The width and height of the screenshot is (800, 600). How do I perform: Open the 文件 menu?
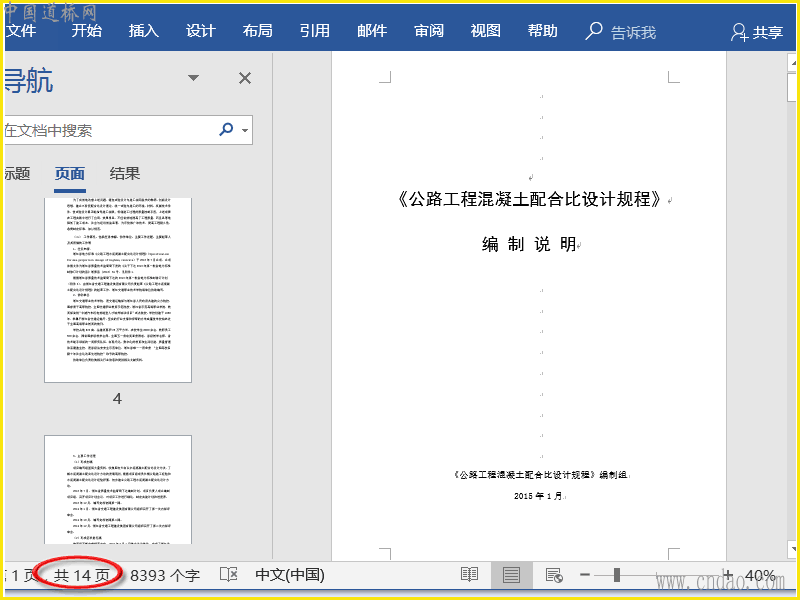(21, 31)
